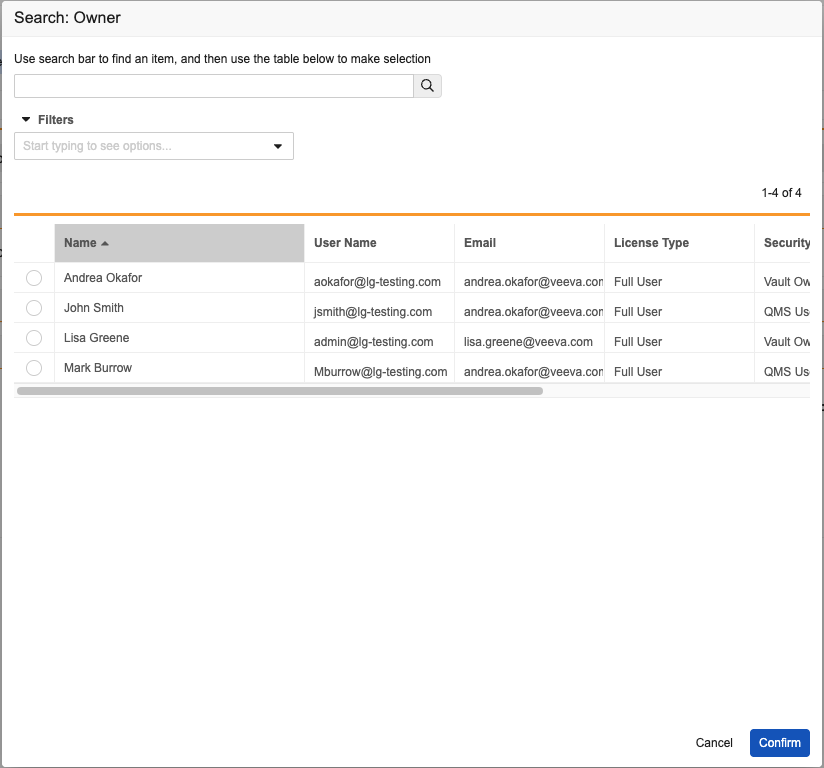Select the John Smith radio button

coord(34,308)
